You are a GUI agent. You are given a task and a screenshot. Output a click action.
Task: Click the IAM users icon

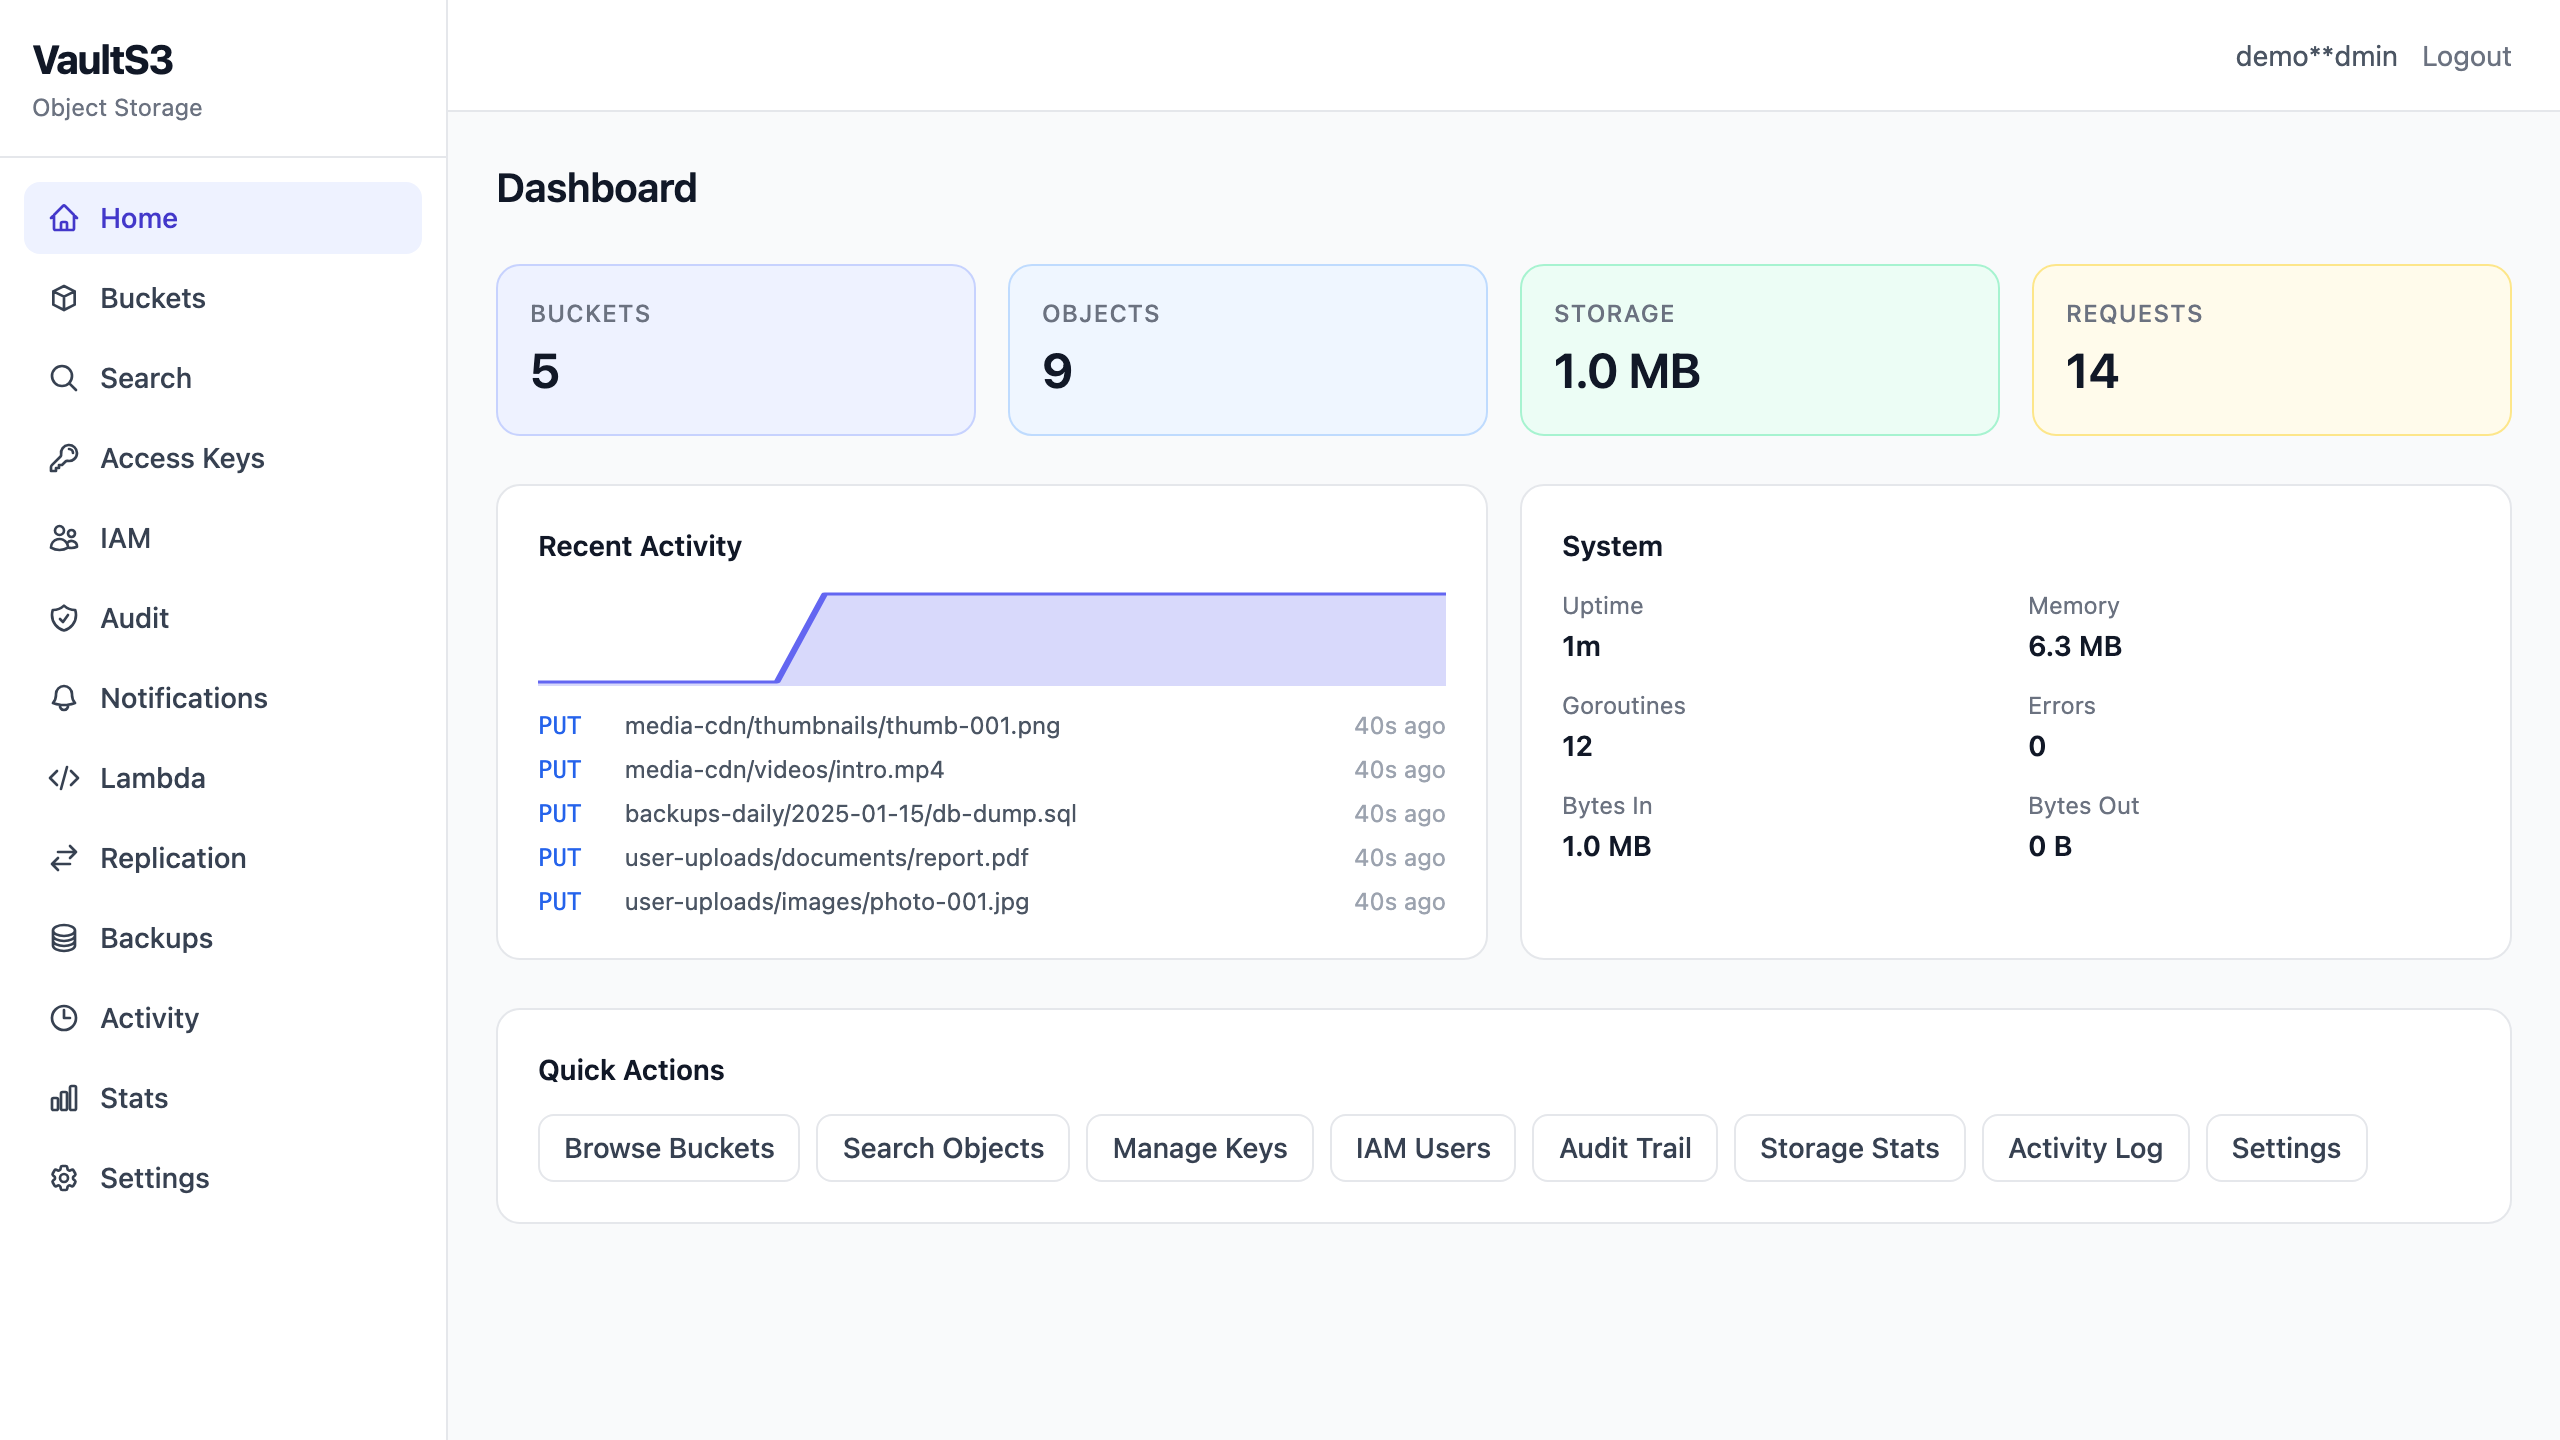pos(64,538)
